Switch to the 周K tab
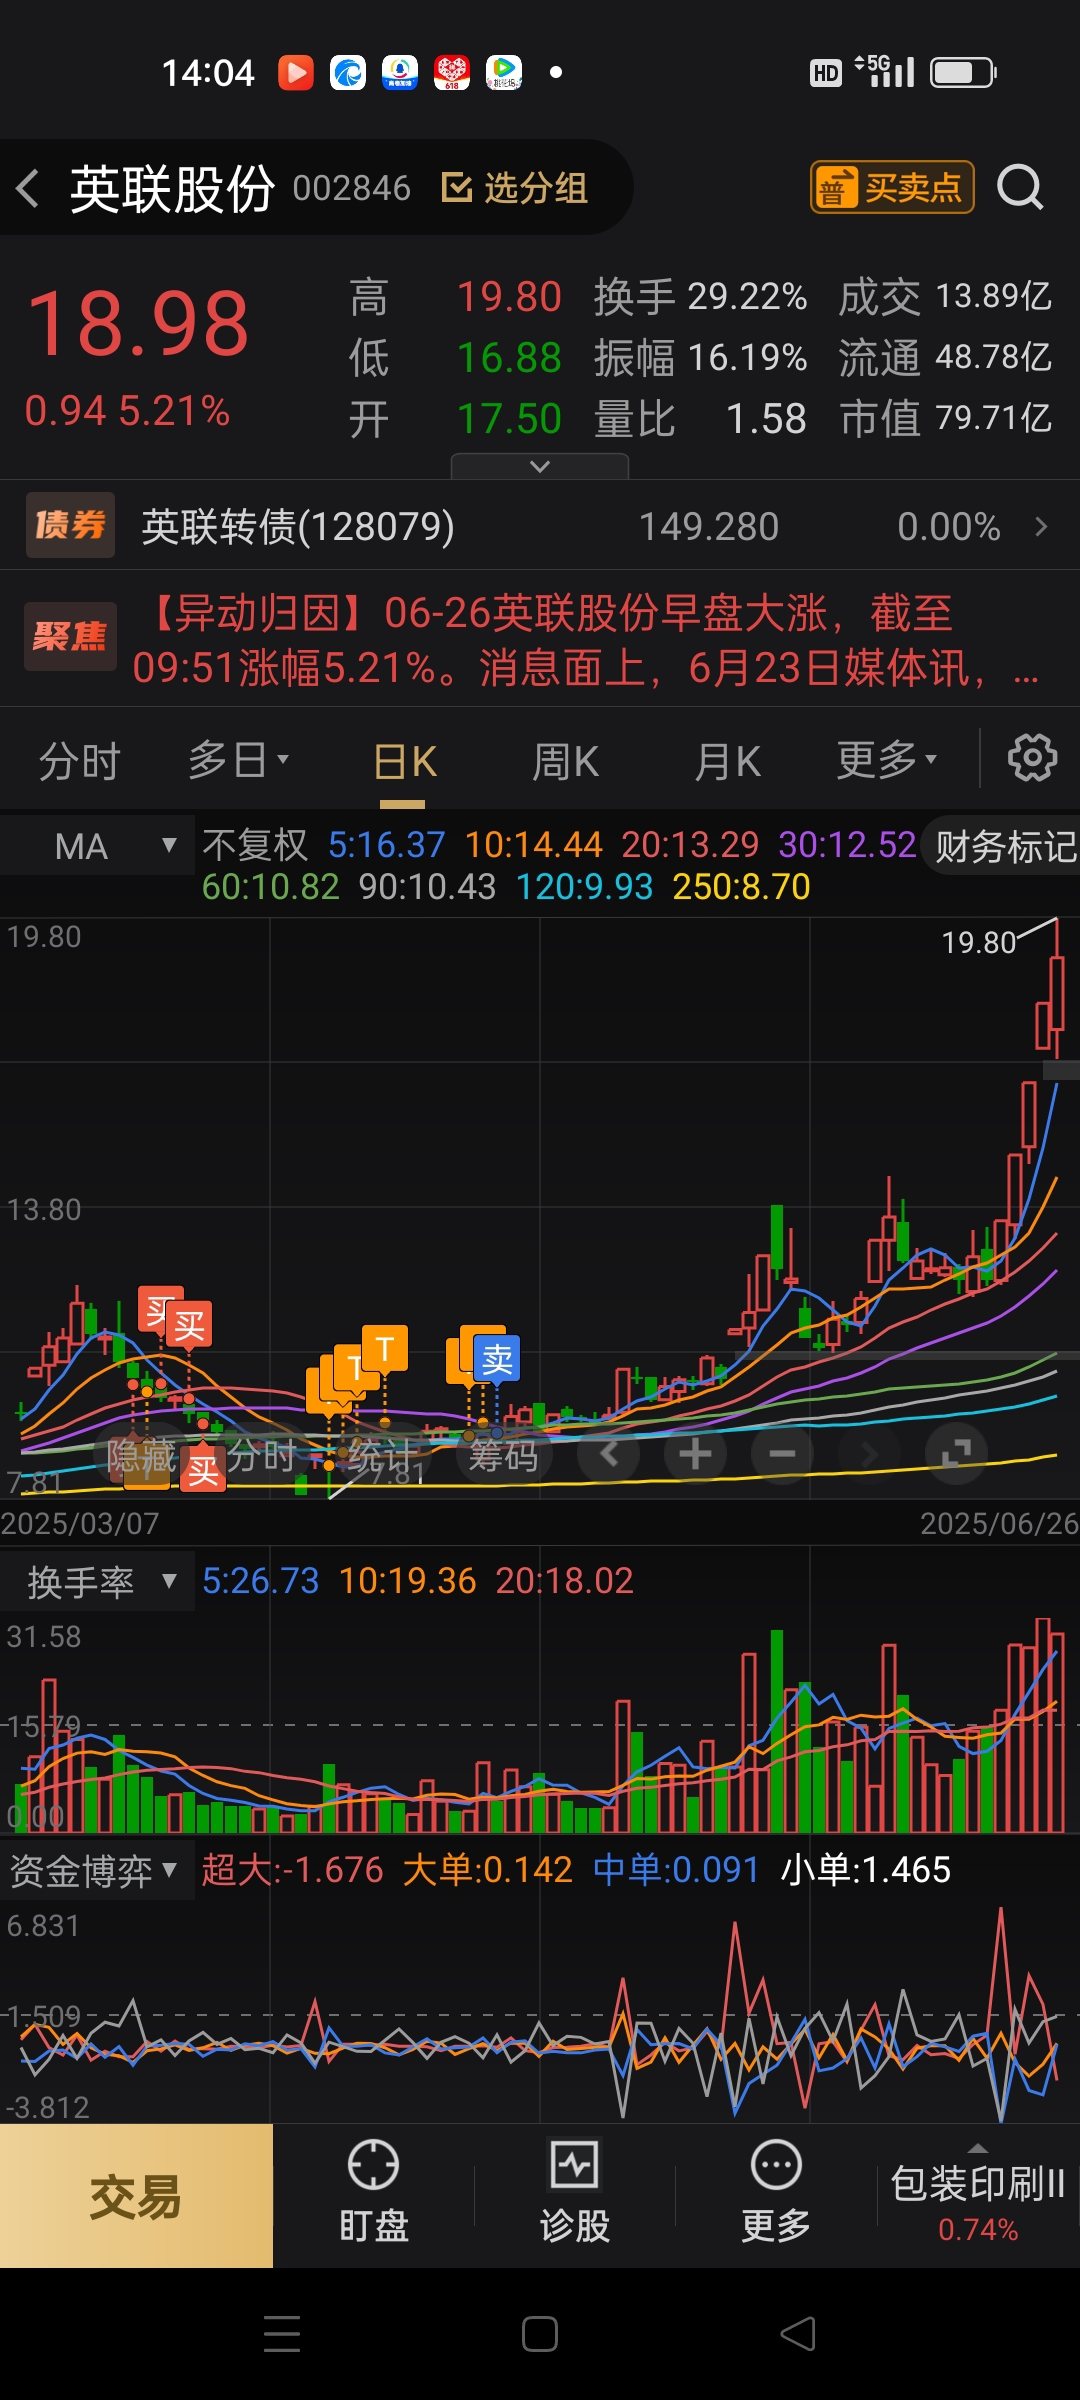 (565, 762)
